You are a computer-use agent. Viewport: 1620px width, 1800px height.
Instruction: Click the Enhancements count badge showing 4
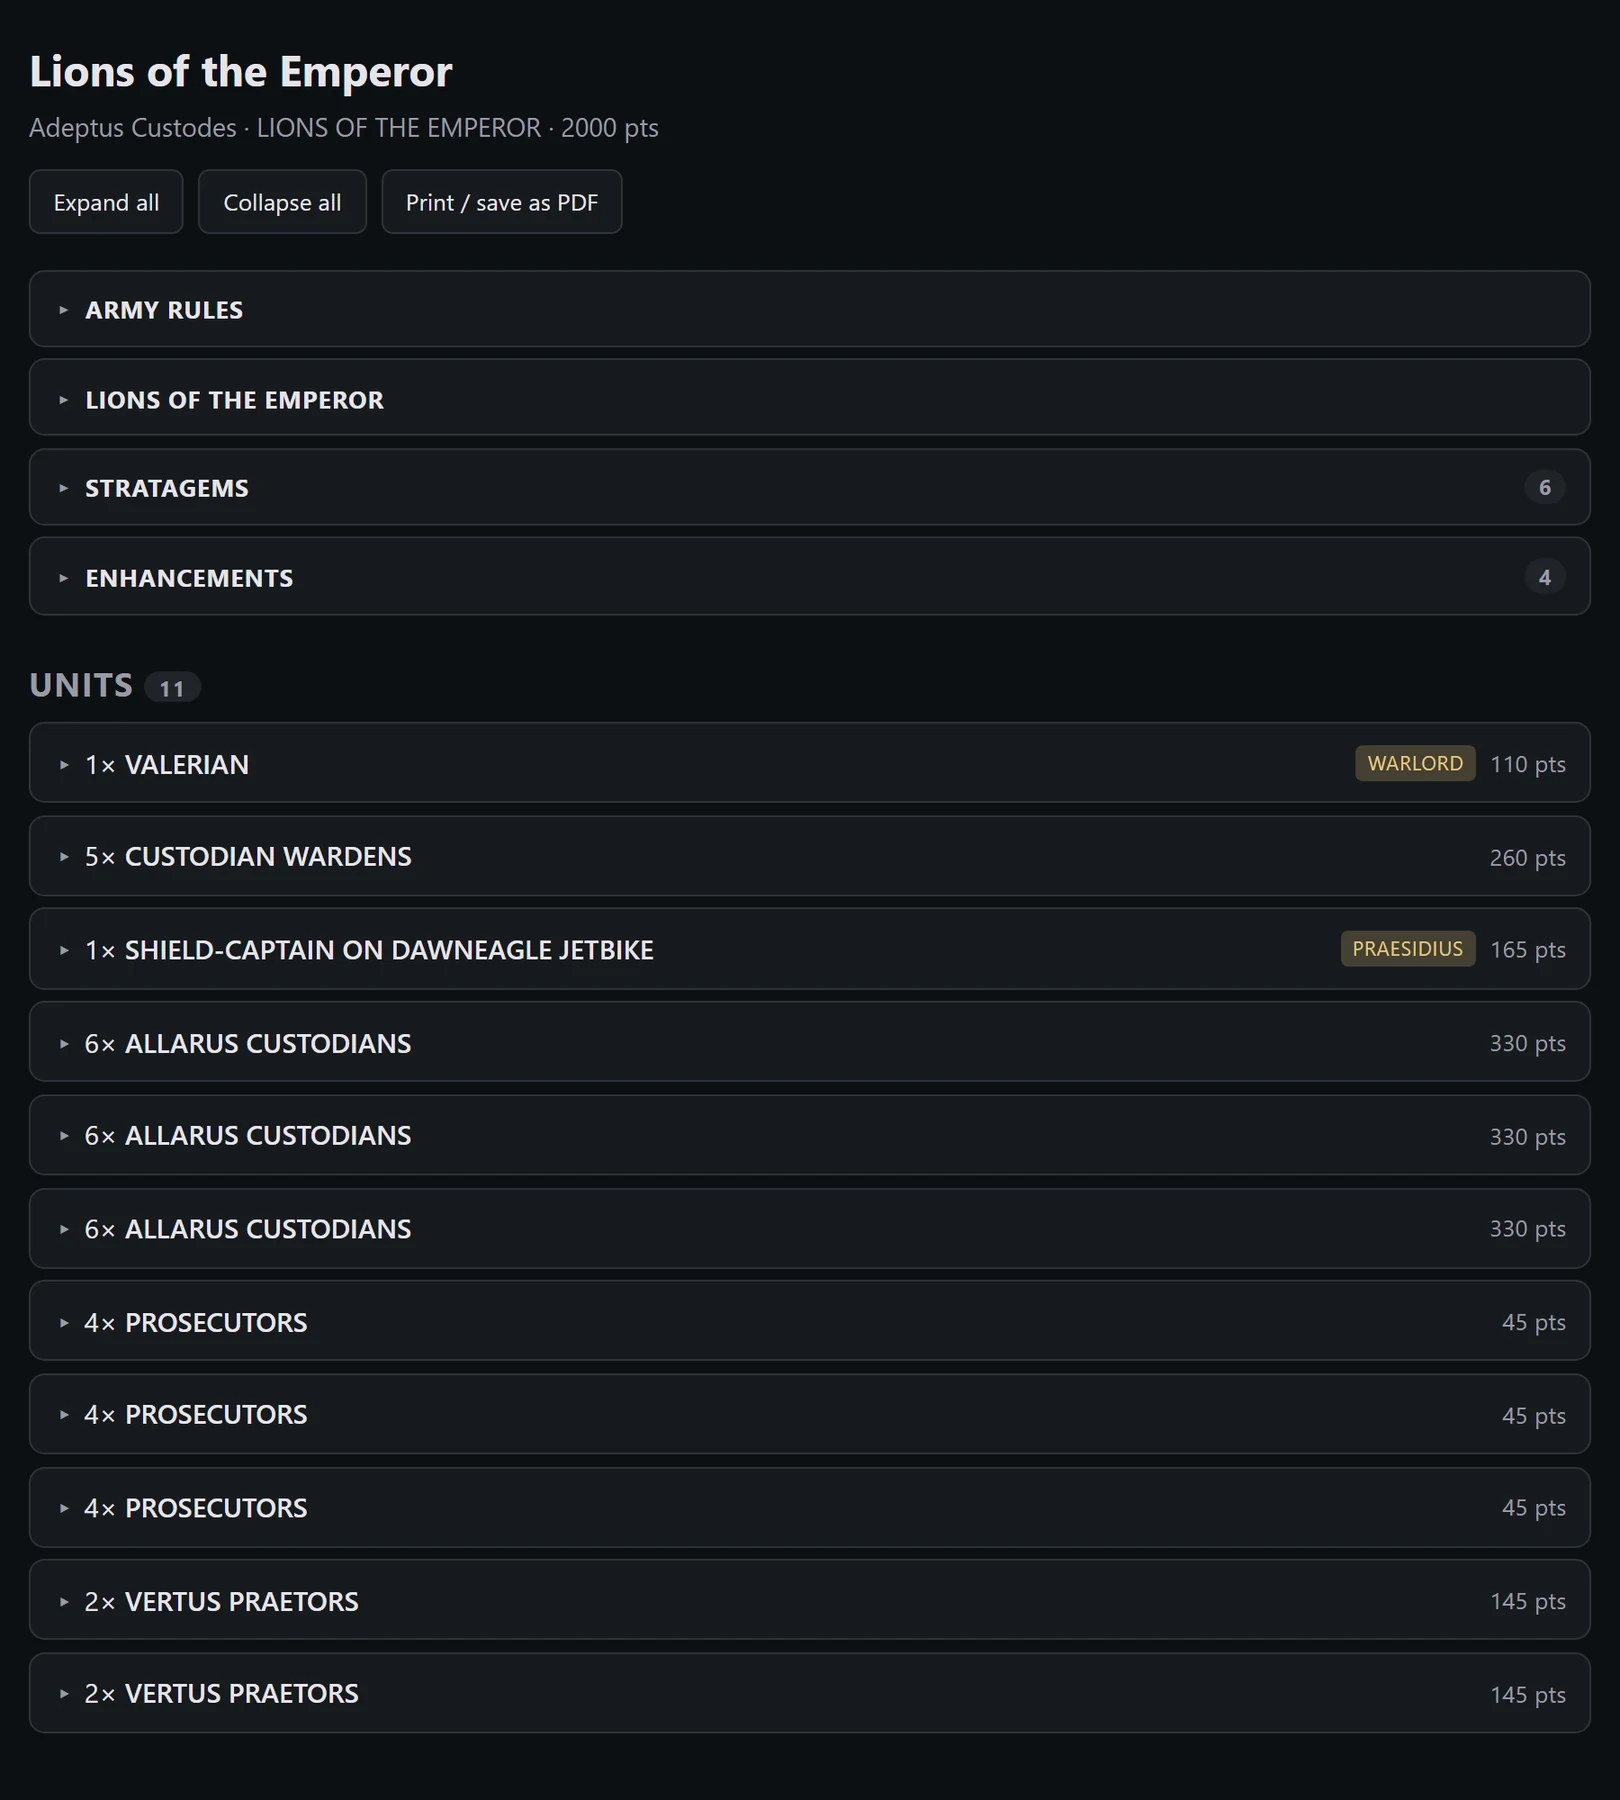click(x=1545, y=577)
